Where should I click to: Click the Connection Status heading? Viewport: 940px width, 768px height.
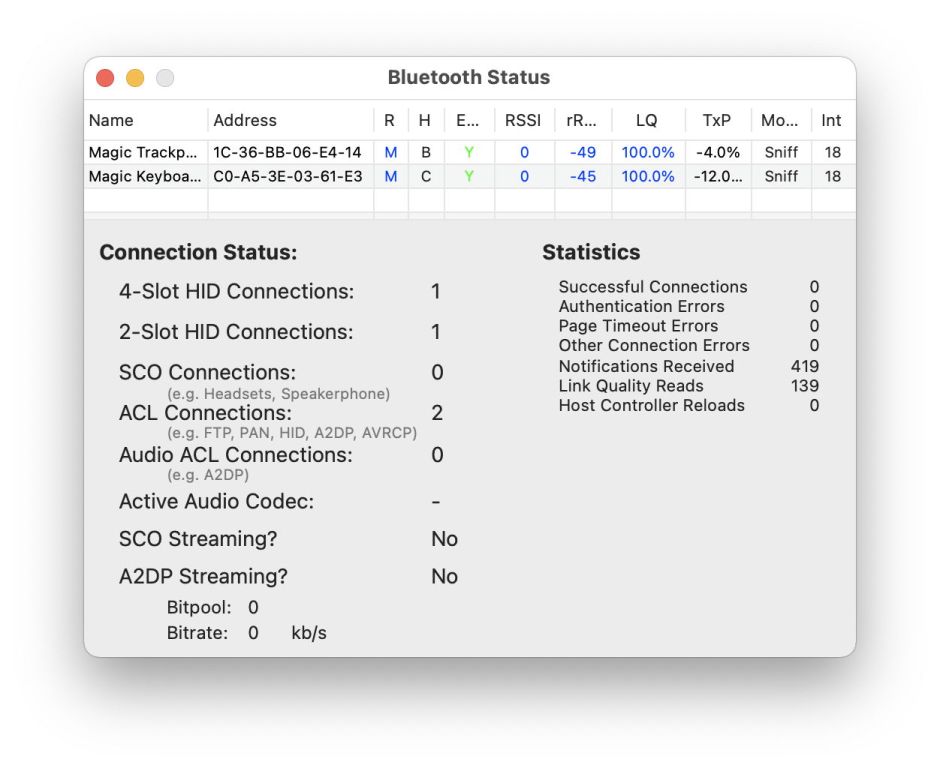point(197,252)
